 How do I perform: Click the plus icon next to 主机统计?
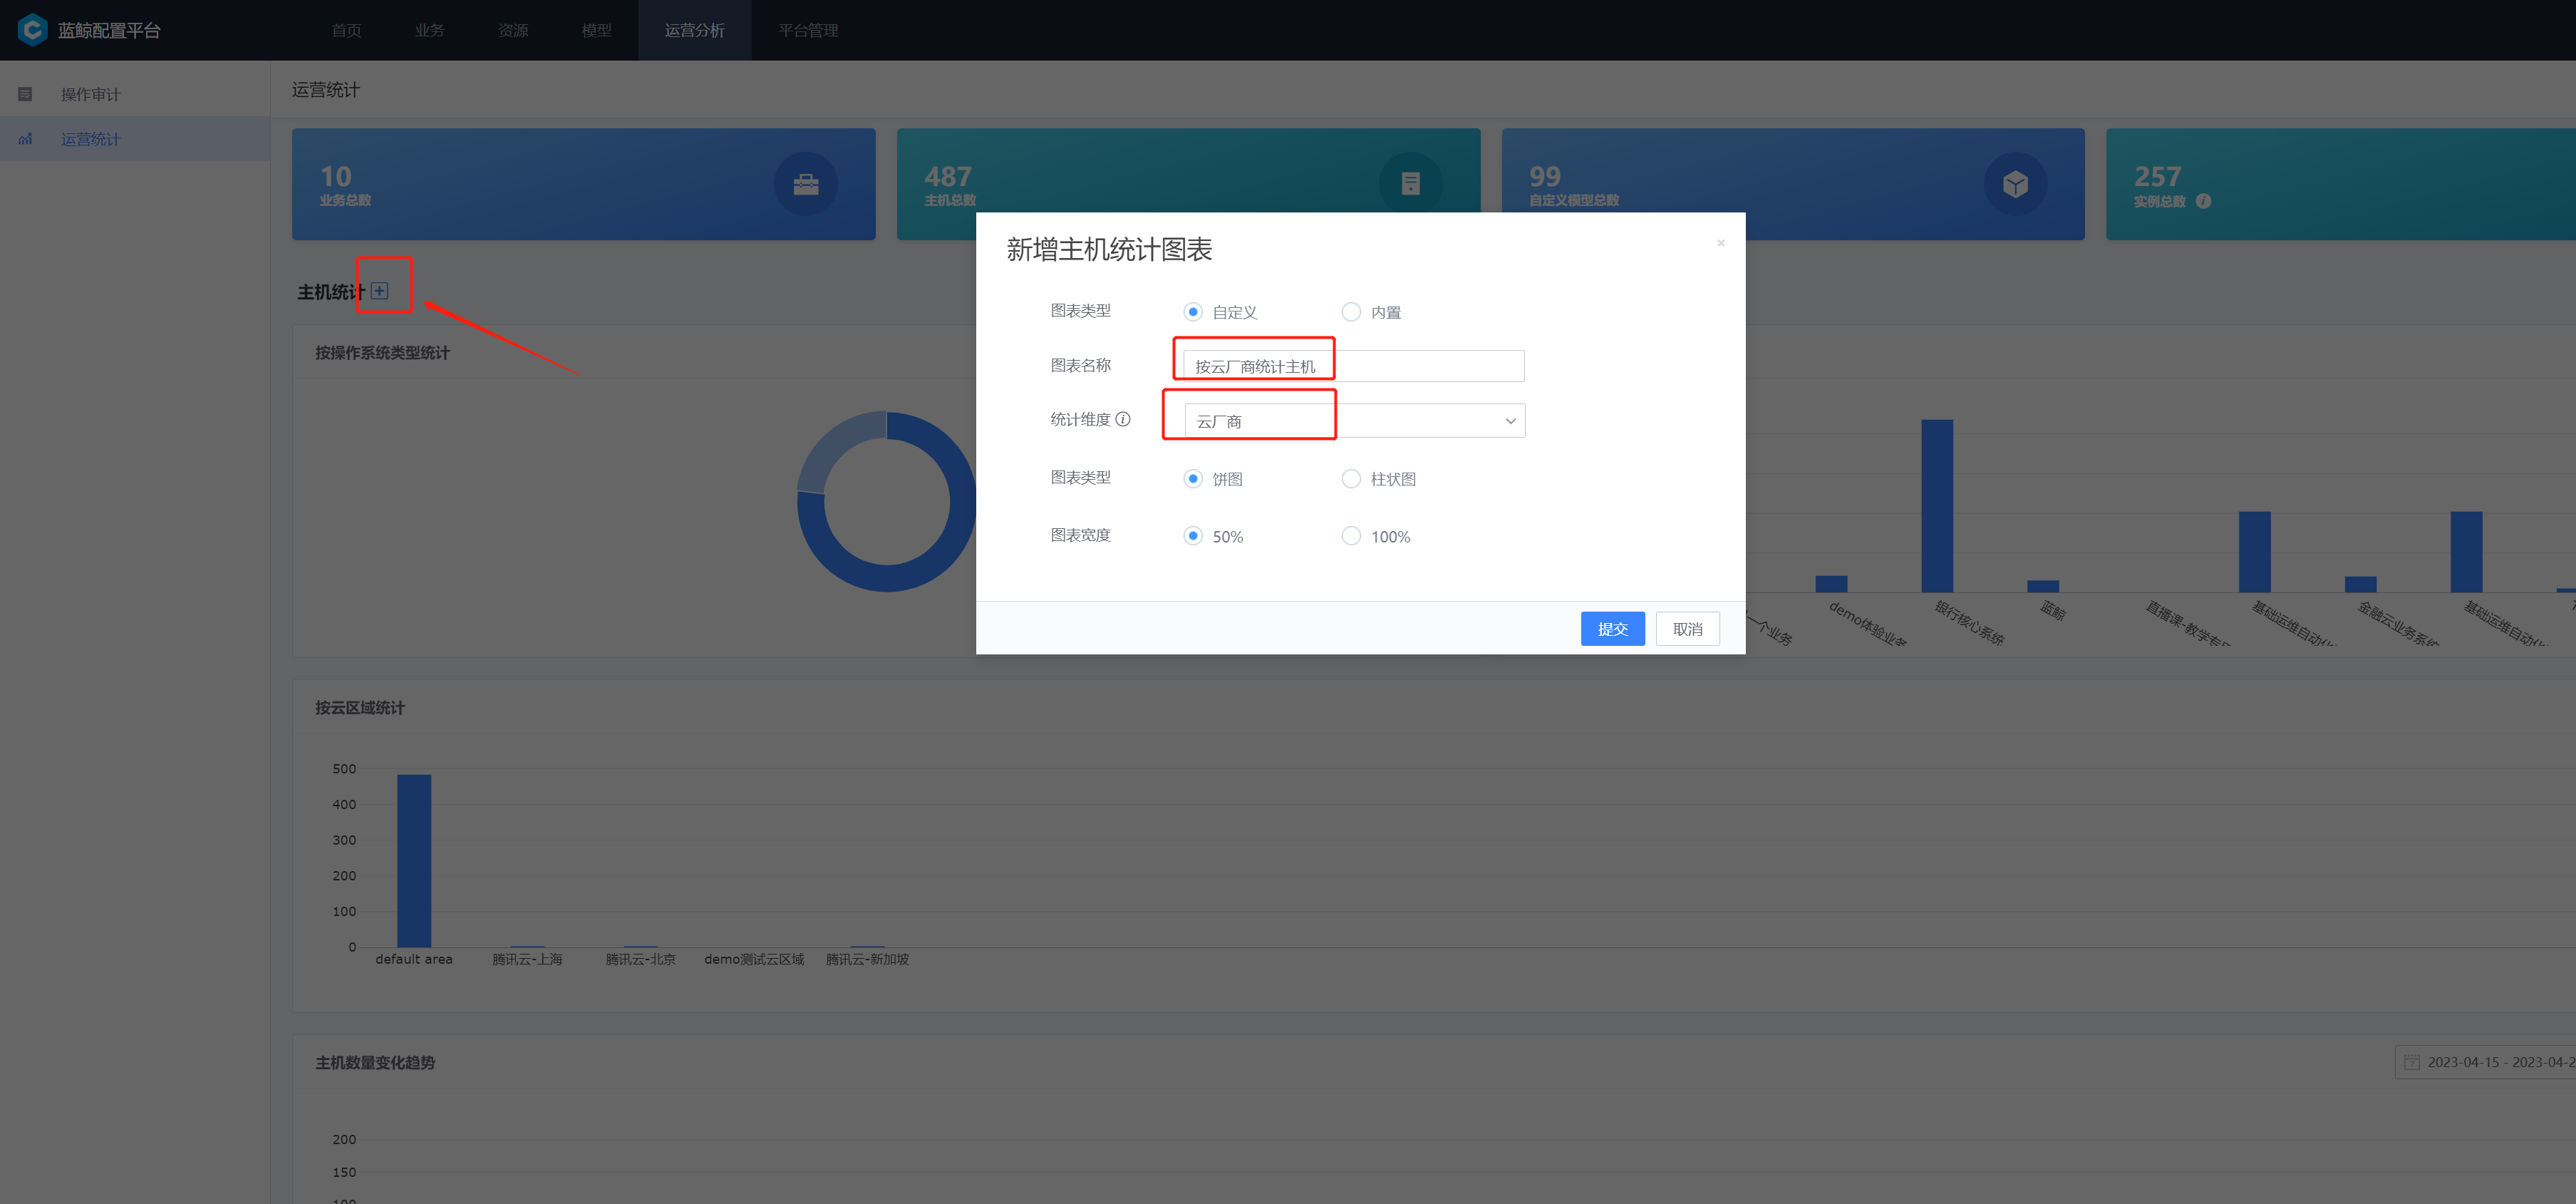[x=379, y=291]
